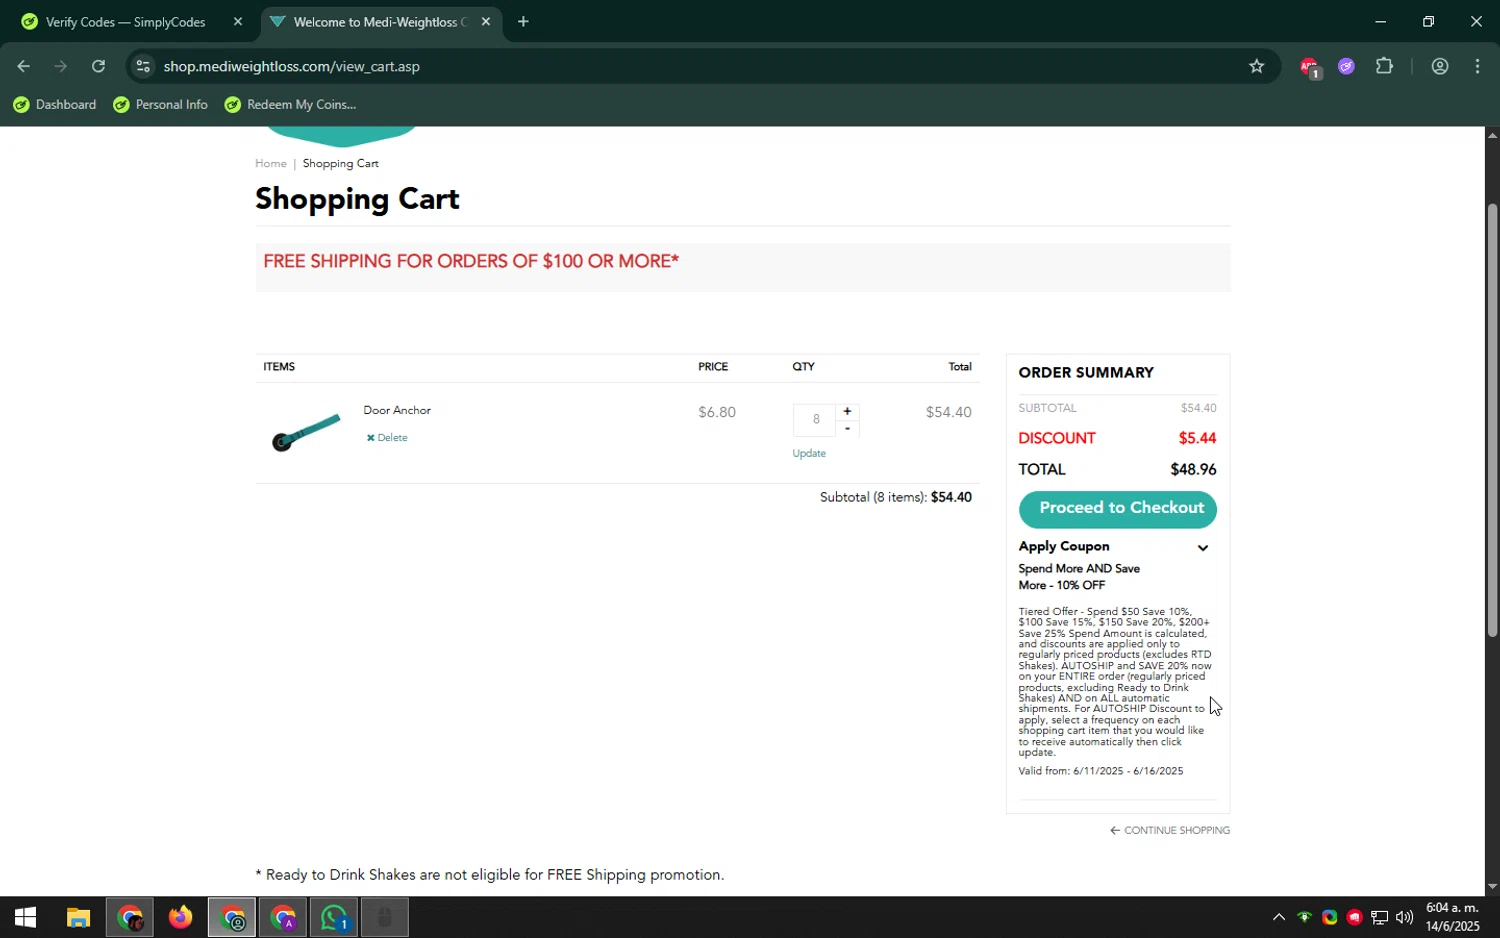The width and height of the screenshot is (1500, 938).
Task: Click Continue Shopping link
Action: 1170,830
